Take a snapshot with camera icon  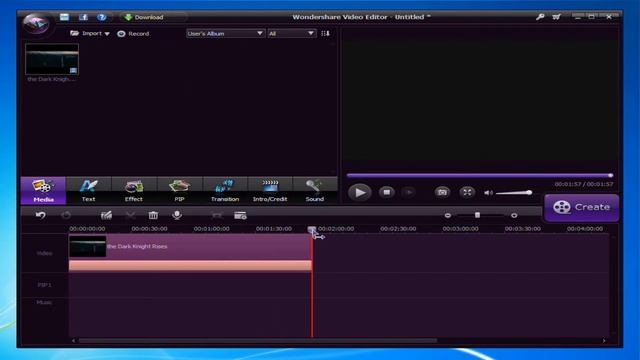pyautogui.click(x=442, y=192)
